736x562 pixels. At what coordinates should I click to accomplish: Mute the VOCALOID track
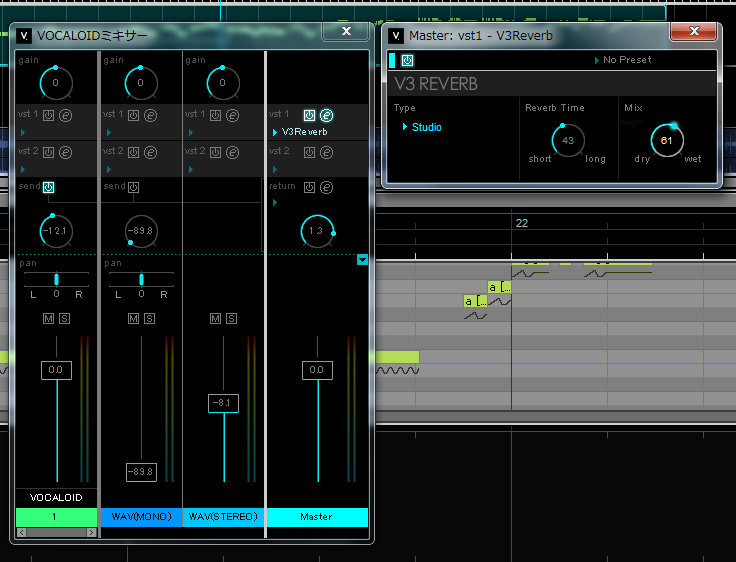(x=48, y=319)
